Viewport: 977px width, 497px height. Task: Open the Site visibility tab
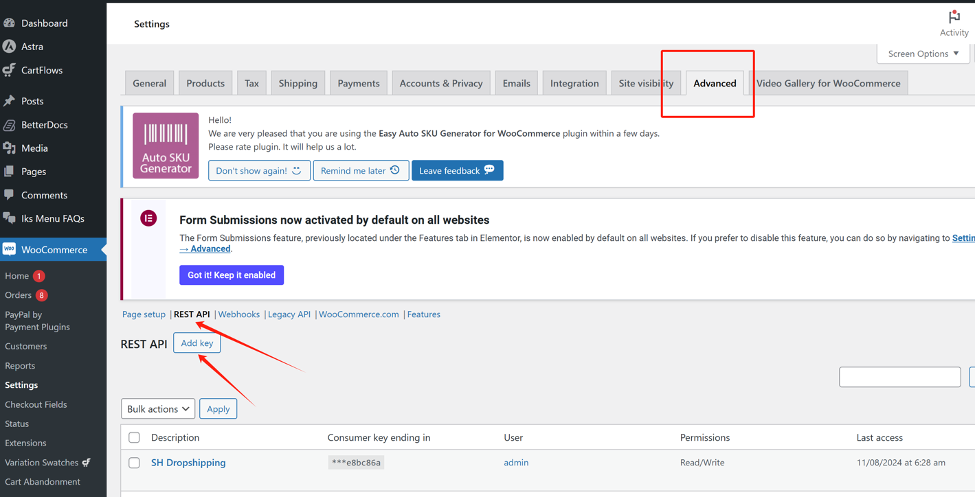[x=646, y=83]
